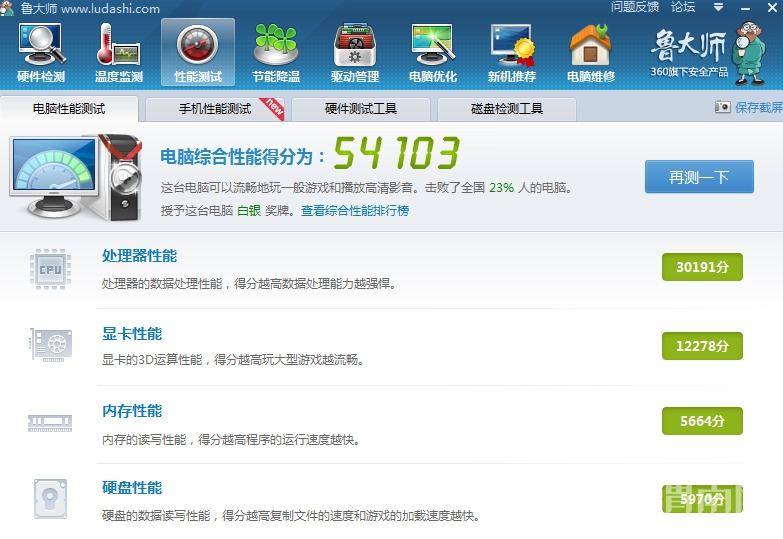
Task: Click the 鲁大师 logo with mascot
Action: tap(708, 53)
